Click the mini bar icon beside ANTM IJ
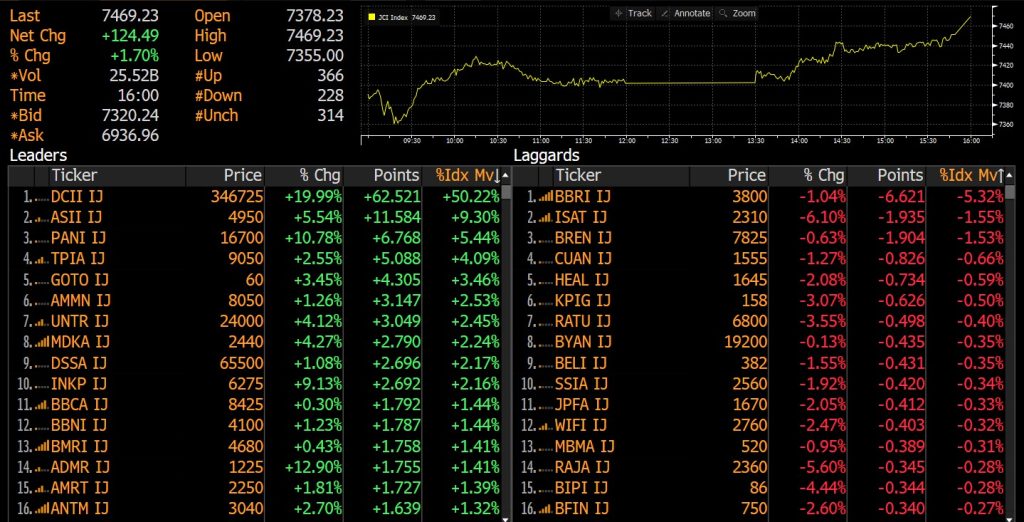 point(42,510)
